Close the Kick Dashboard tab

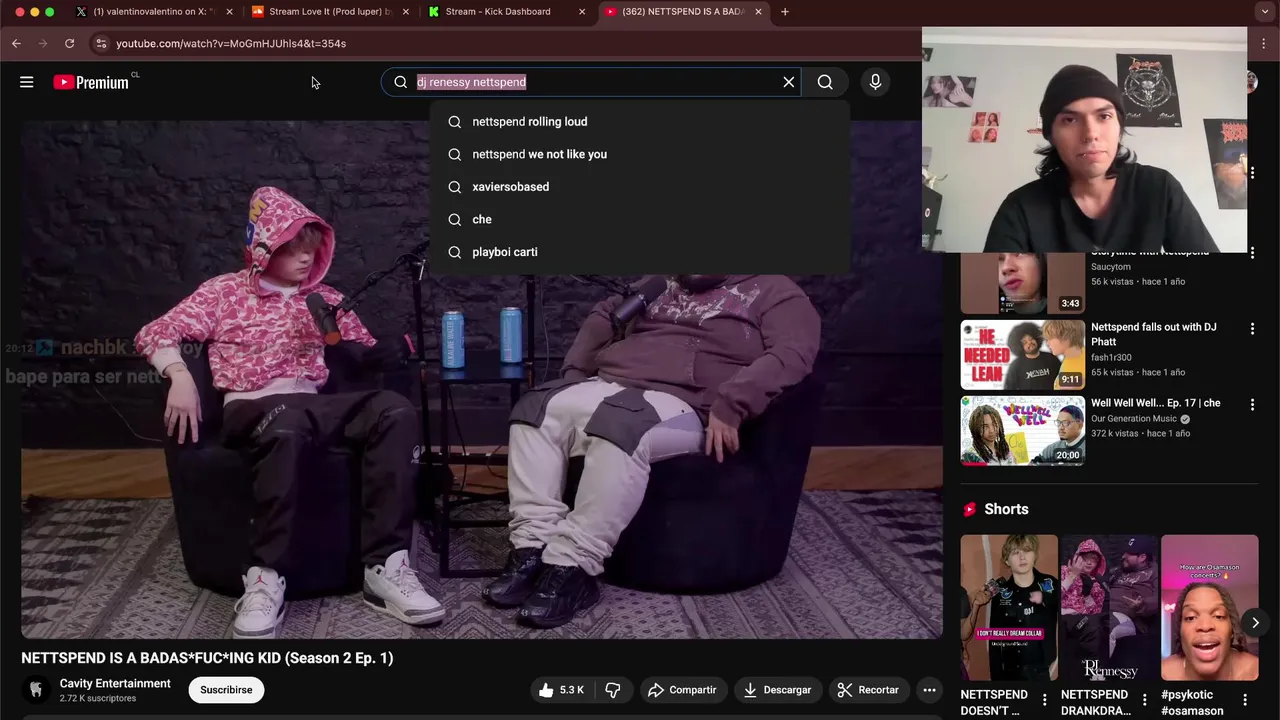(x=582, y=12)
